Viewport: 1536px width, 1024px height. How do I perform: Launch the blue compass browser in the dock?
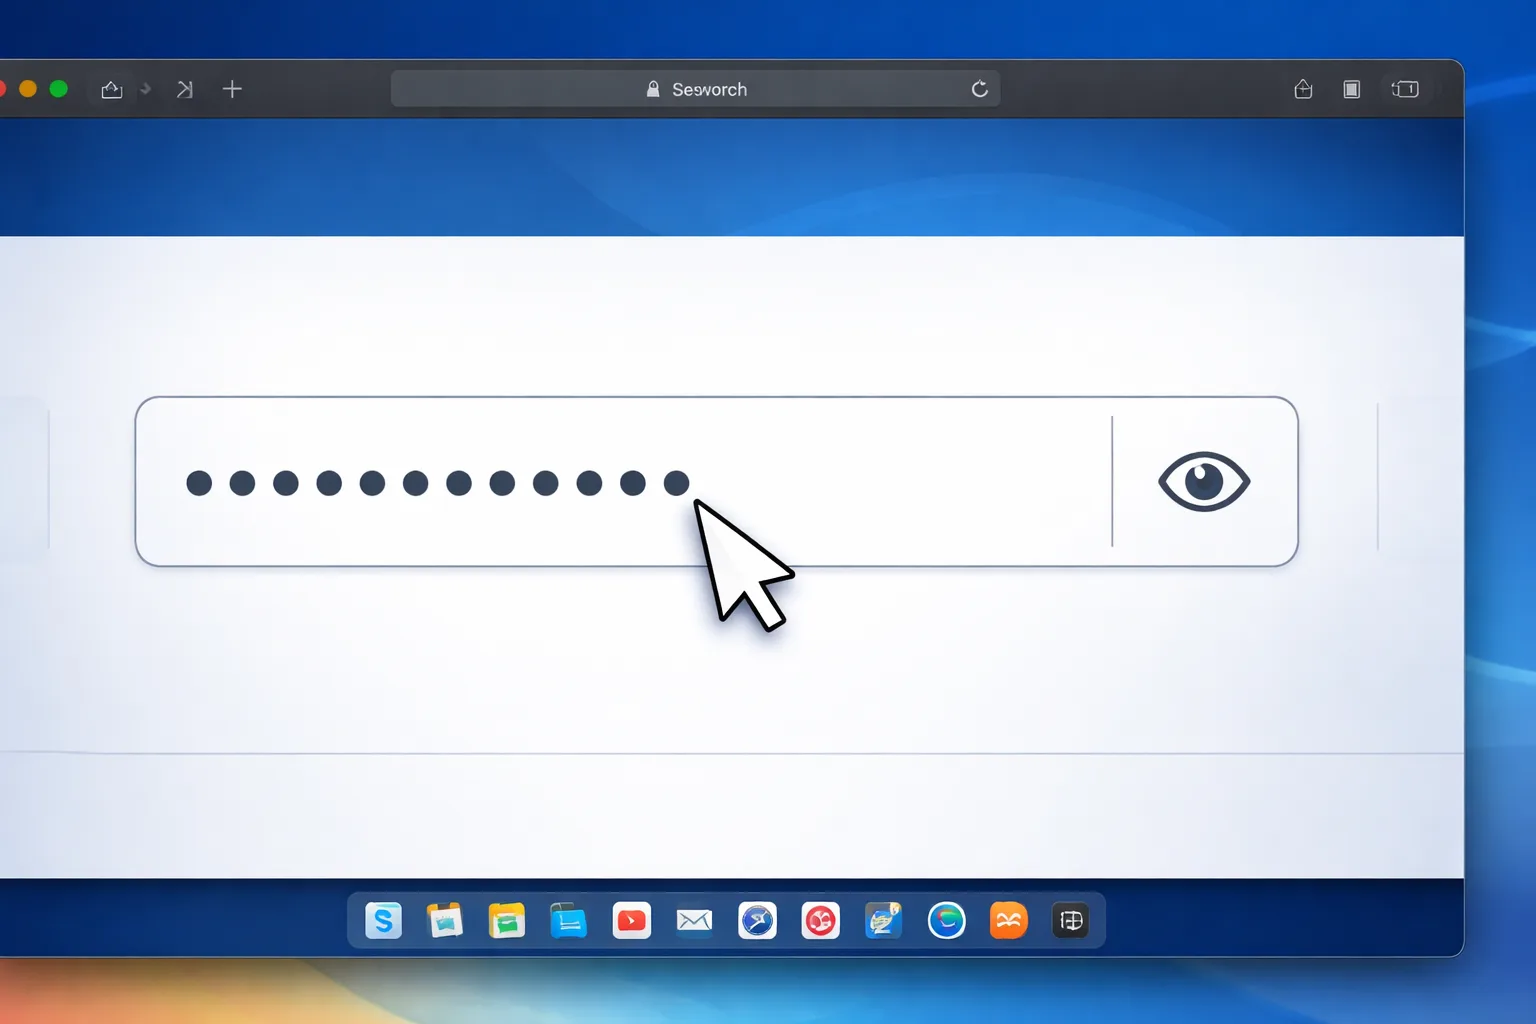[x=757, y=920]
